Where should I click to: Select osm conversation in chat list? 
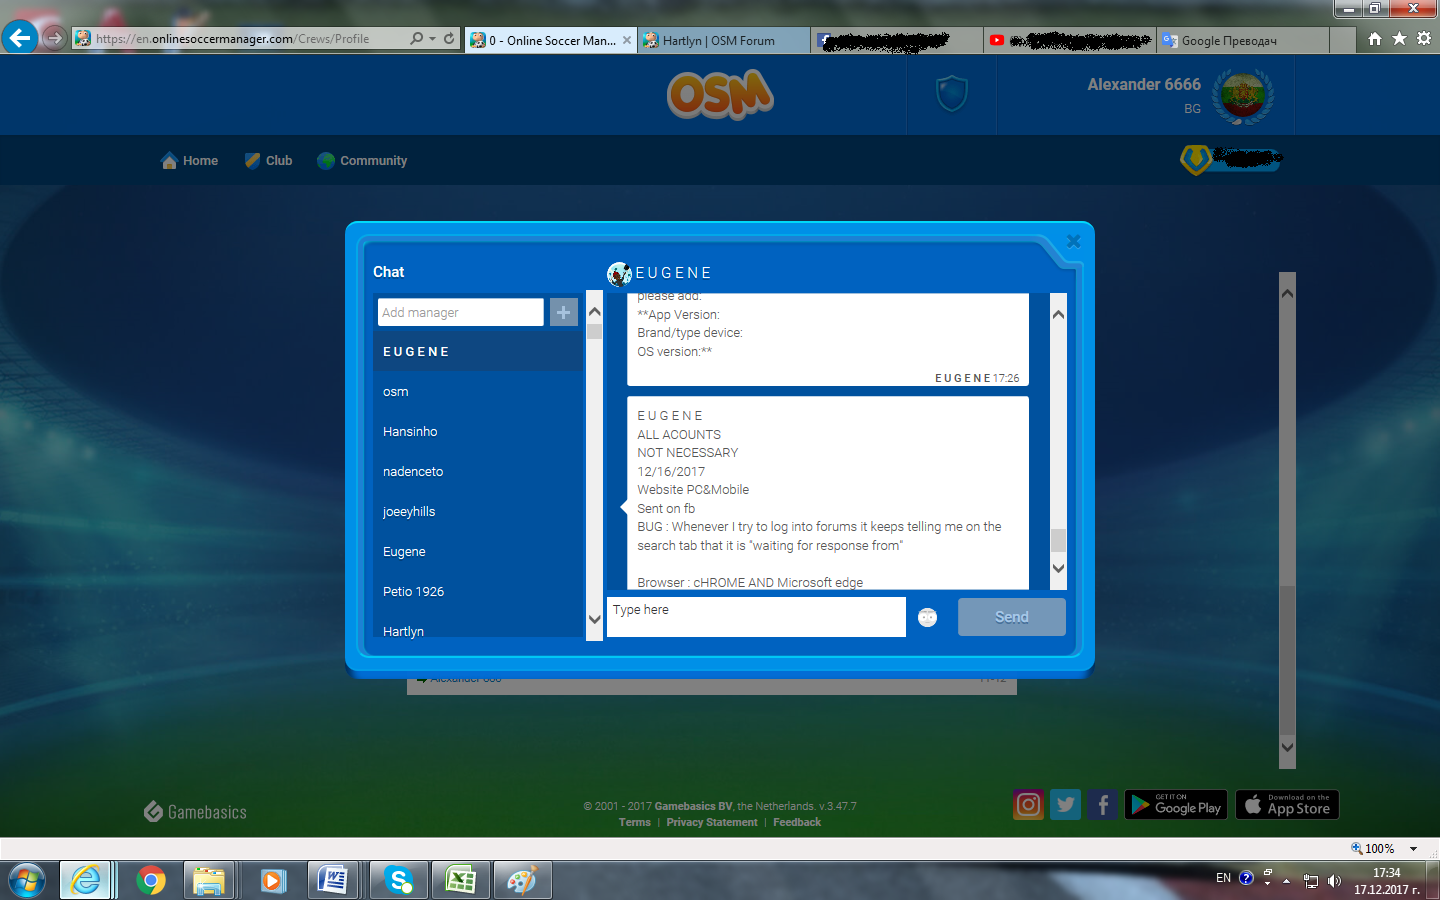tap(478, 392)
